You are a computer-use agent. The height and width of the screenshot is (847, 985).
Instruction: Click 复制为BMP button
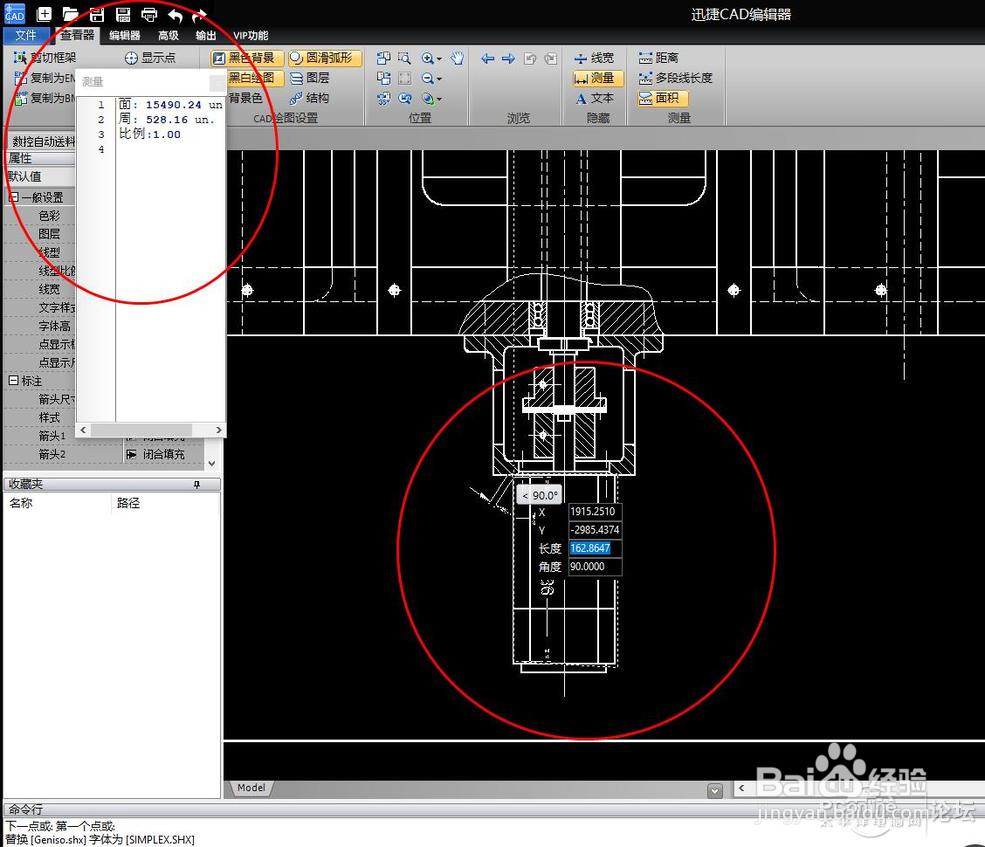pyautogui.click(x=44, y=98)
